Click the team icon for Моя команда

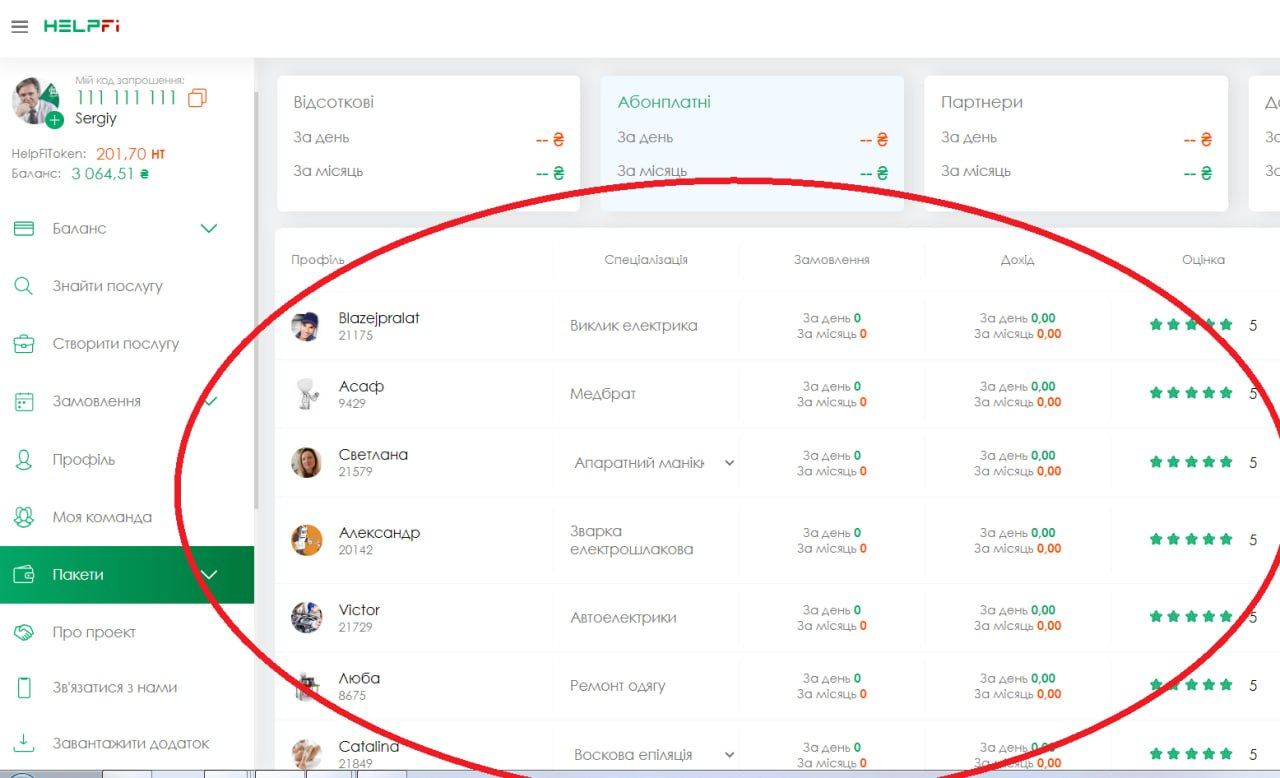24,517
